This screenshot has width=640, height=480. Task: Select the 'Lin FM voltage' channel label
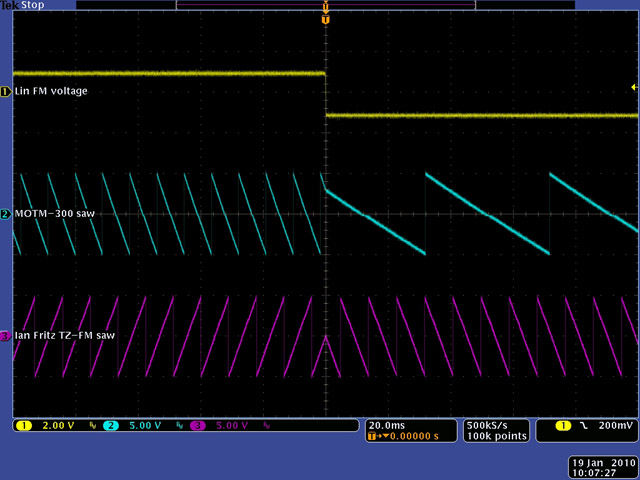tap(51, 91)
